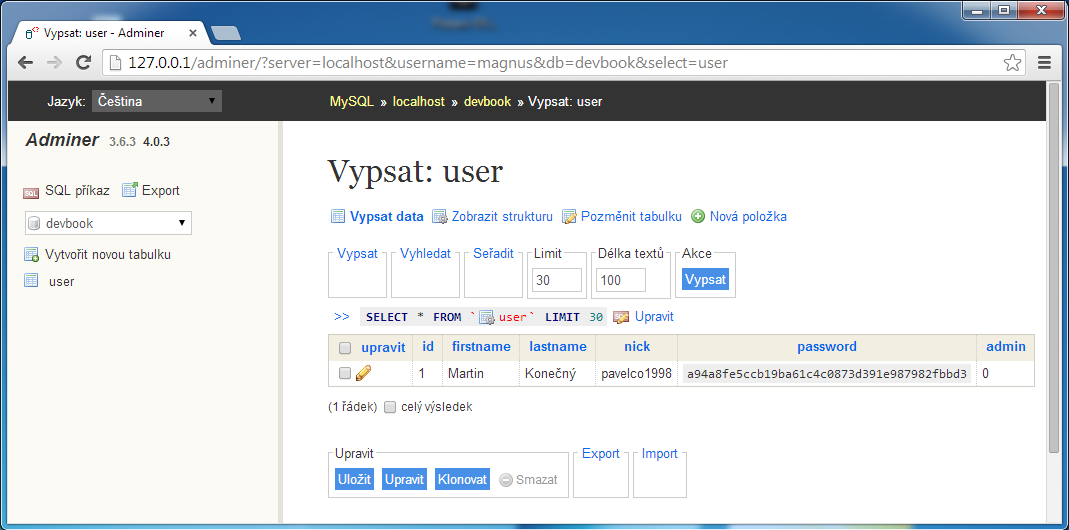This screenshot has width=1069, height=530.
Task: Sort by firstname column header
Action: pyautogui.click(x=481, y=347)
